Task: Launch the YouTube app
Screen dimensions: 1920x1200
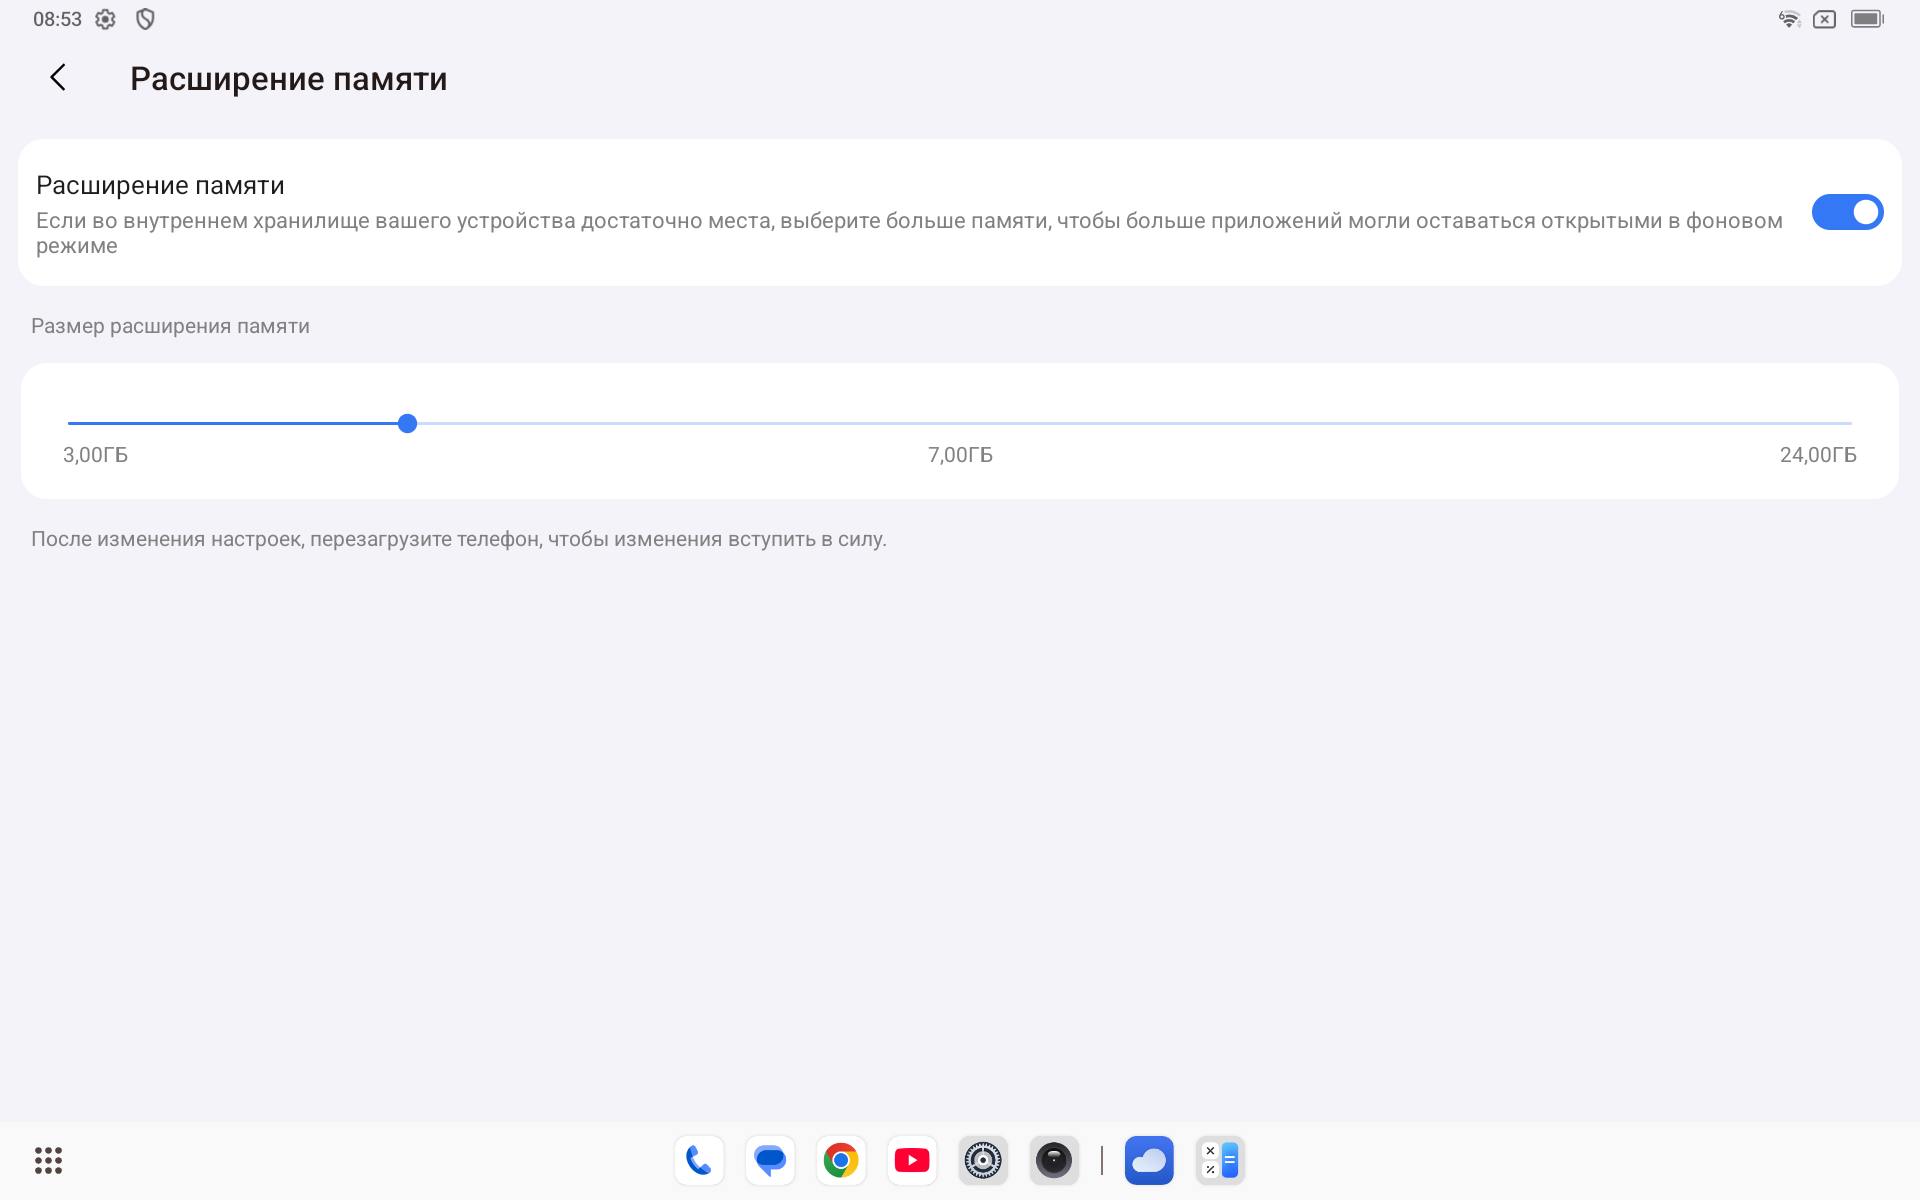Action: (912, 1160)
